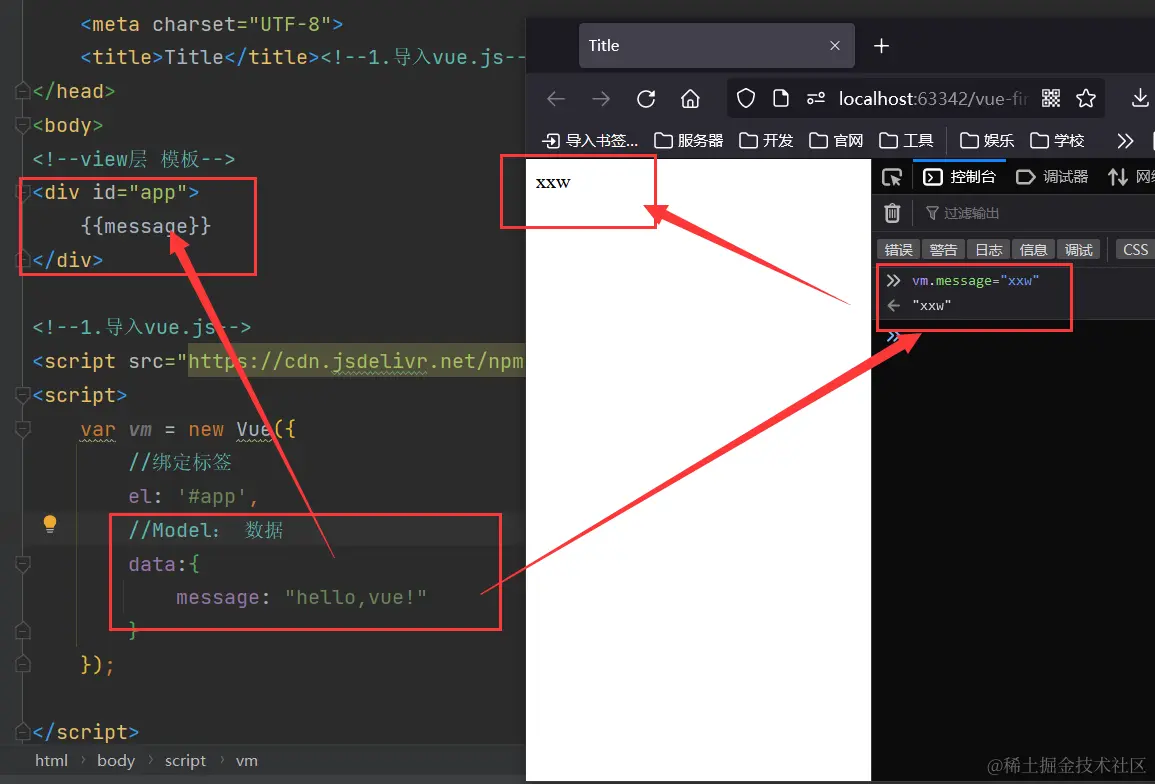Click the intention lightbulb in the editor gutter
Screen dimensions: 1155x784
pos(49,523)
